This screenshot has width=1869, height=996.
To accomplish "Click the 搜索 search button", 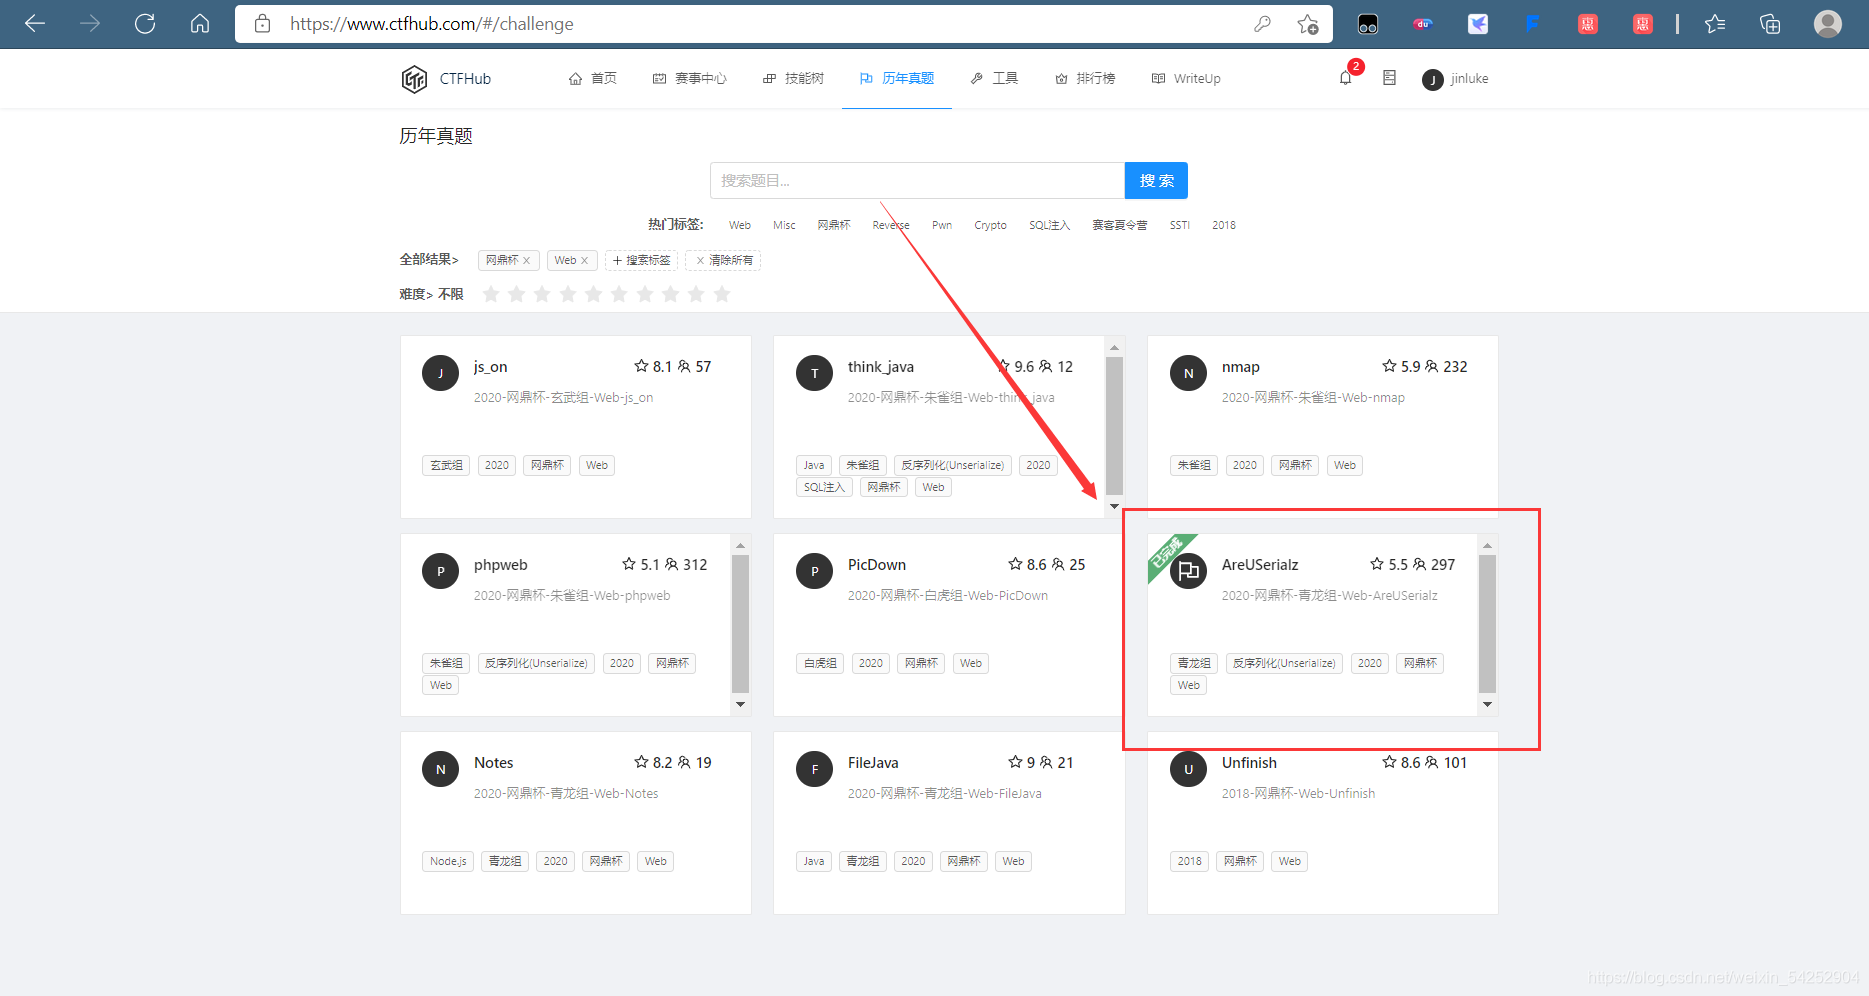I will coord(1155,180).
